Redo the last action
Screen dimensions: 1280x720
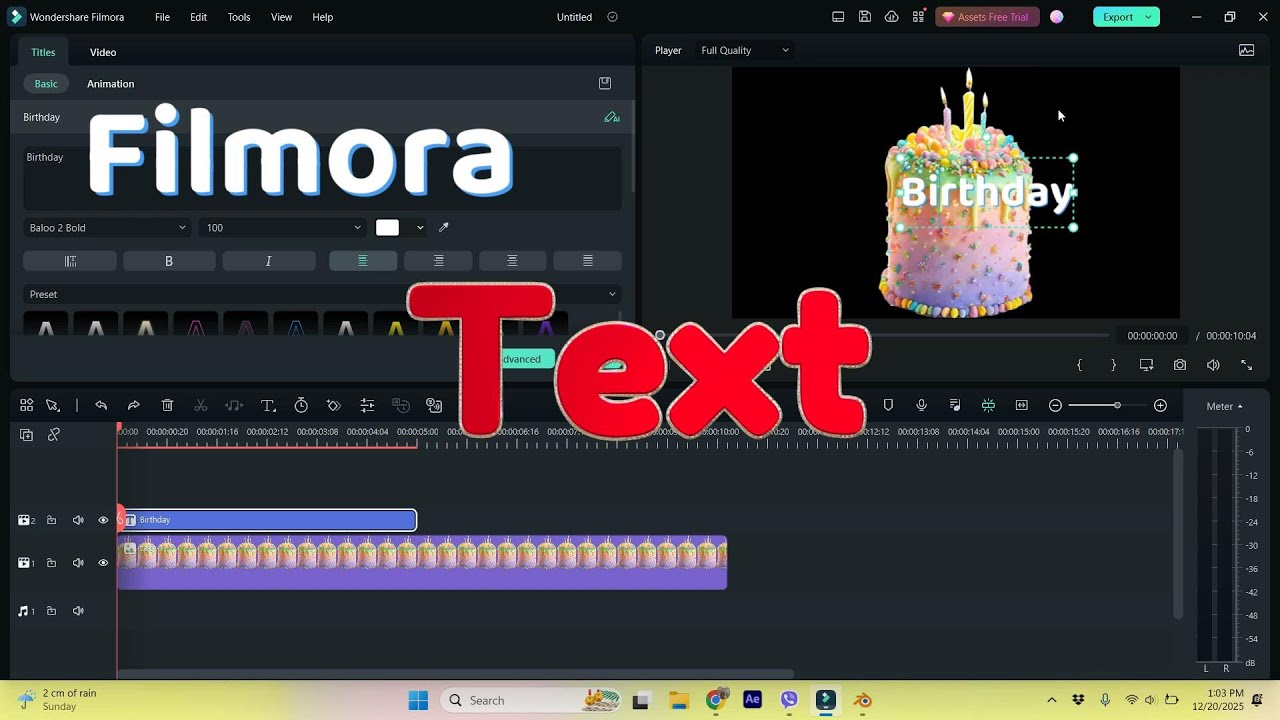click(x=133, y=405)
